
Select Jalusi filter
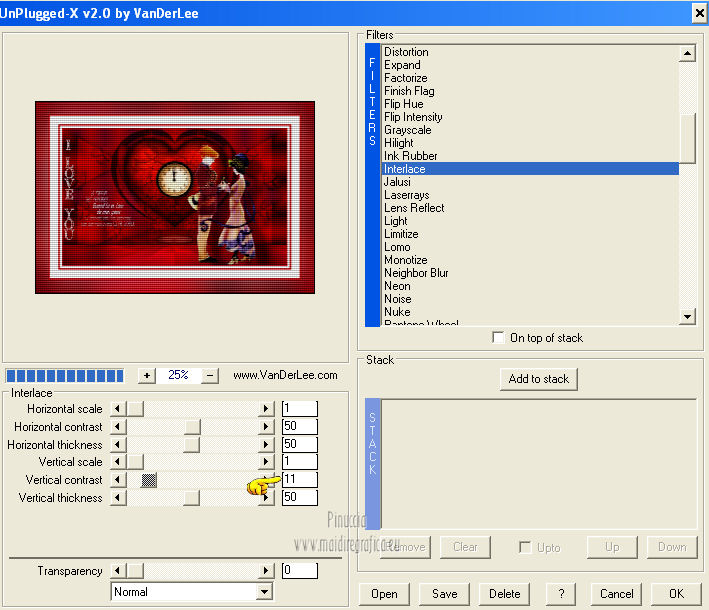[530, 182]
